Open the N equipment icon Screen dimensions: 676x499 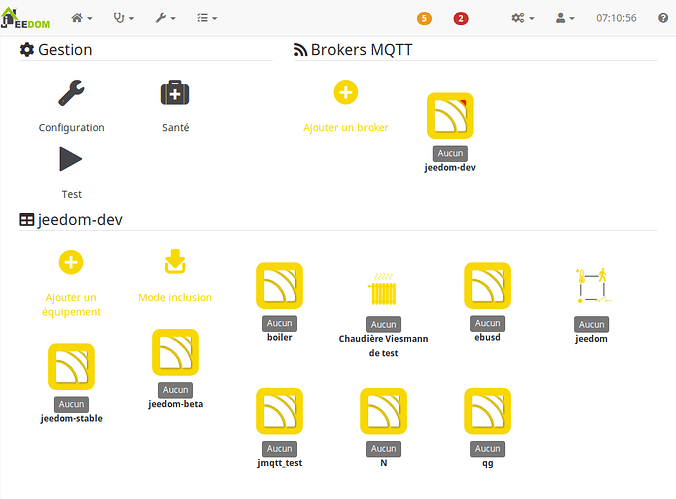tap(383, 411)
